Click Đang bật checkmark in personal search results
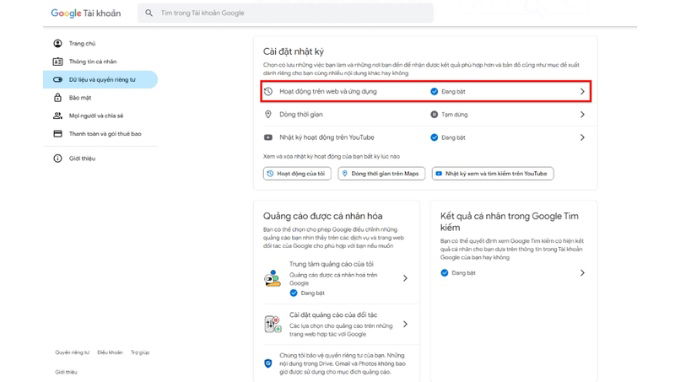 (x=445, y=273)
